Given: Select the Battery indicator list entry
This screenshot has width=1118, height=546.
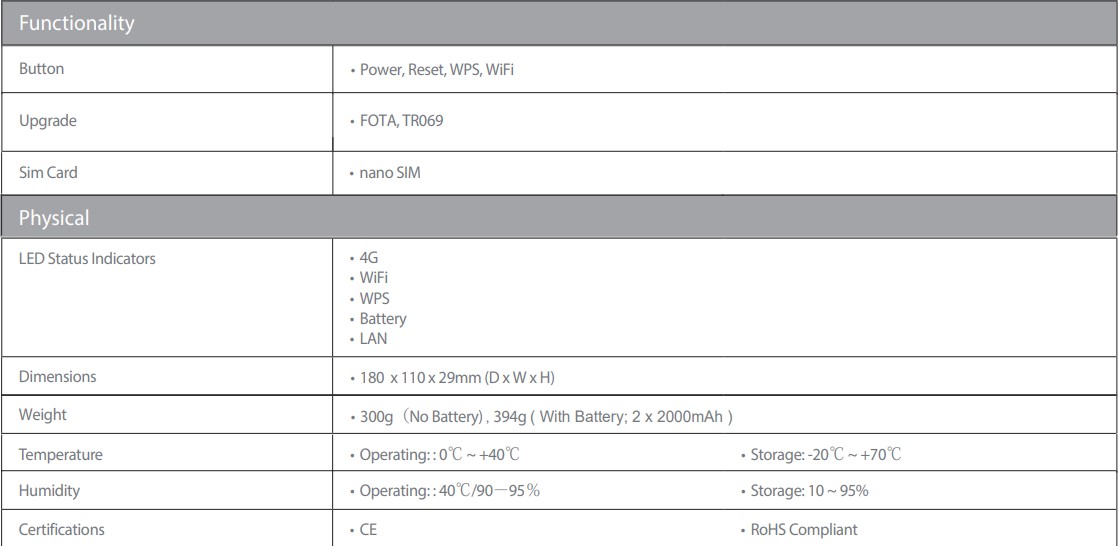Looking at the screenshot, I should point(383,319).
